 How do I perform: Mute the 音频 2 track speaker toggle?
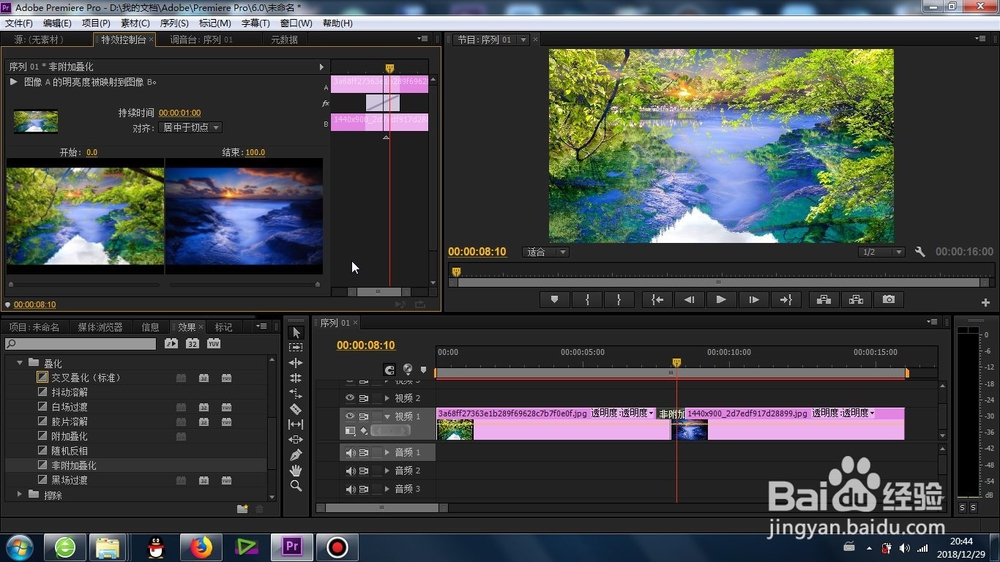point(349,471)
